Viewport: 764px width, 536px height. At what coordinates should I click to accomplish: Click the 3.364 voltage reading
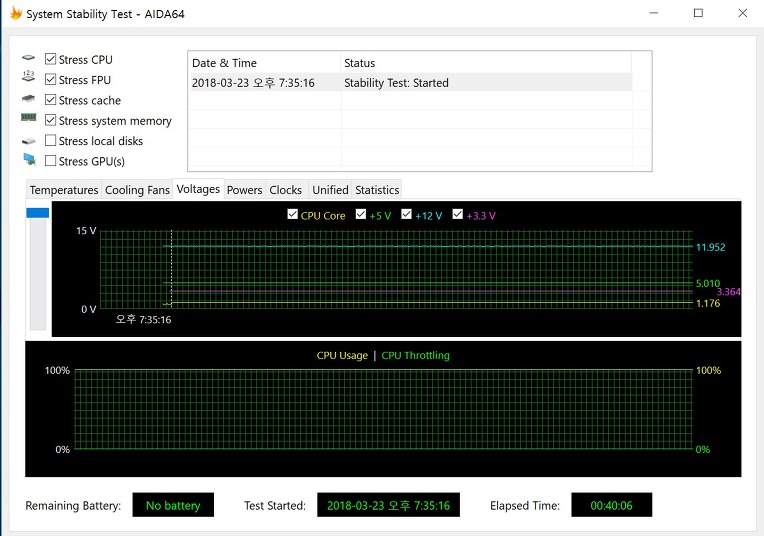click(728, 292)
